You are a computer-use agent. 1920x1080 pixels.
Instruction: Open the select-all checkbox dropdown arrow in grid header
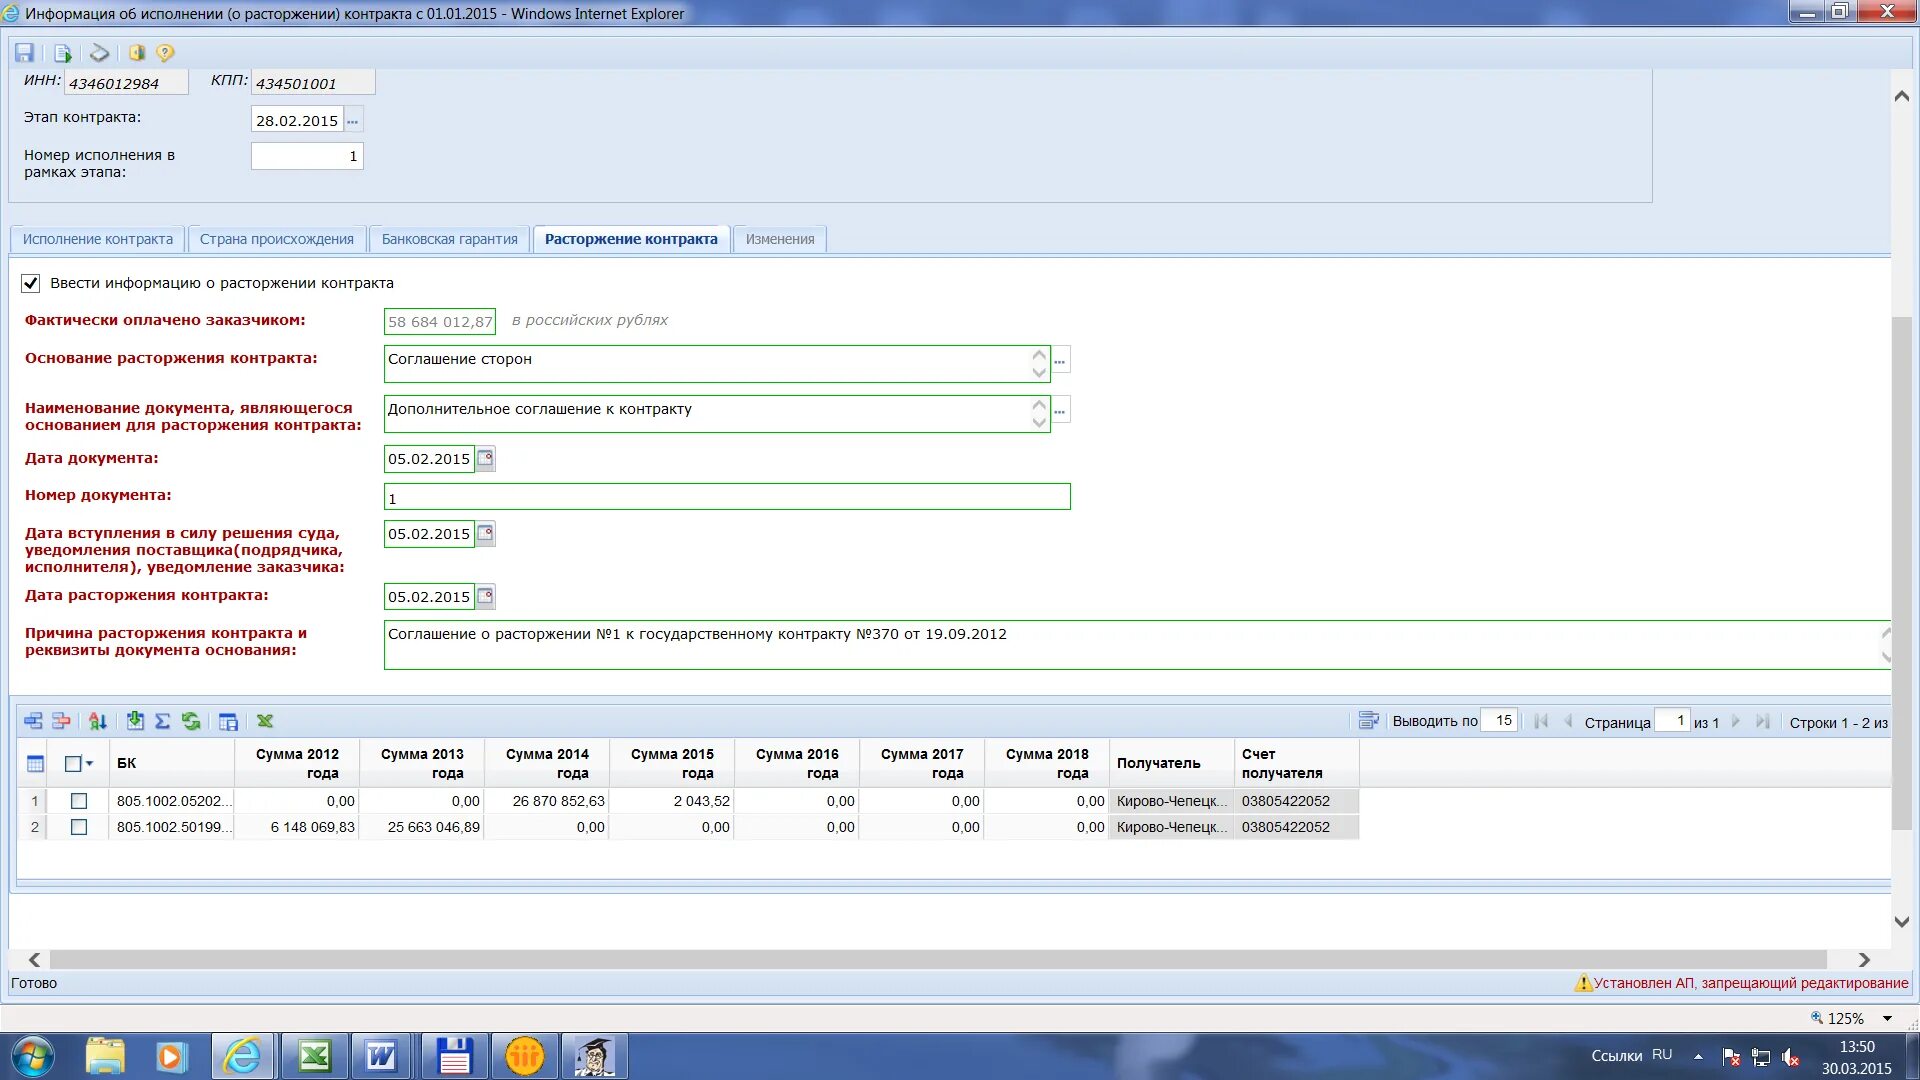point(90,764)
